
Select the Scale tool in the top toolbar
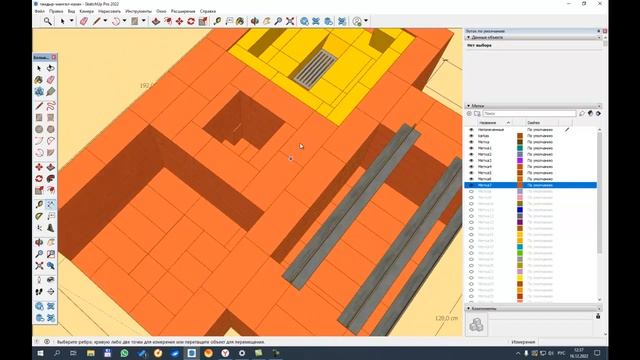[x=202, y=21]
